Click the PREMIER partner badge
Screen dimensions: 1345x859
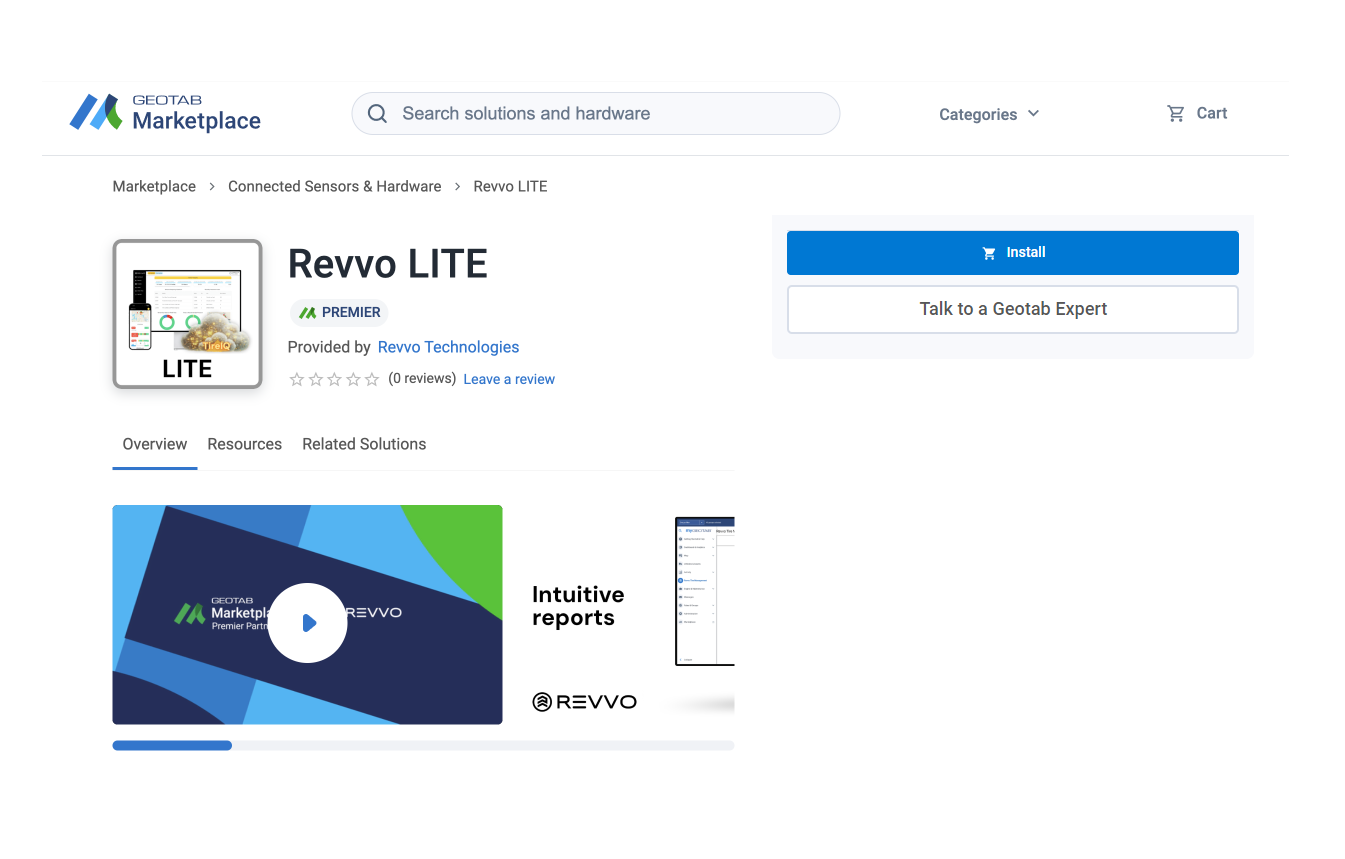[x=339, y=313]
